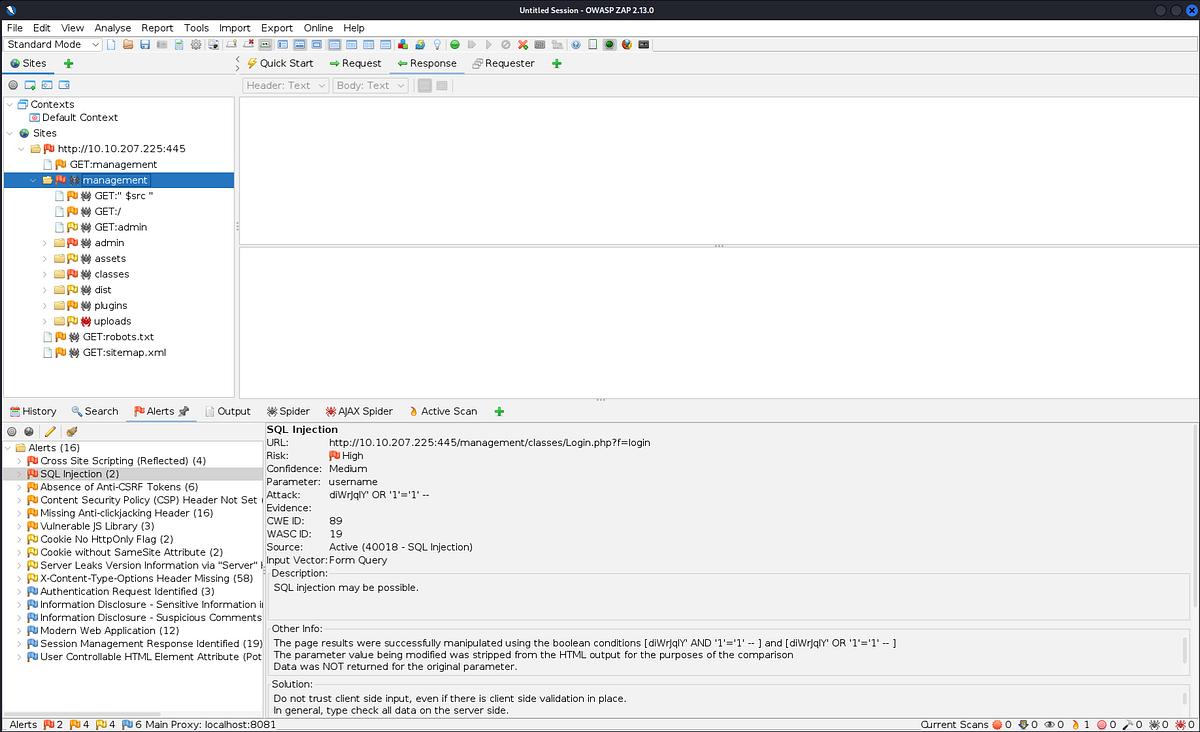
Task: Click the Other Info panel vertical scrollbar
Action: 1186,653
